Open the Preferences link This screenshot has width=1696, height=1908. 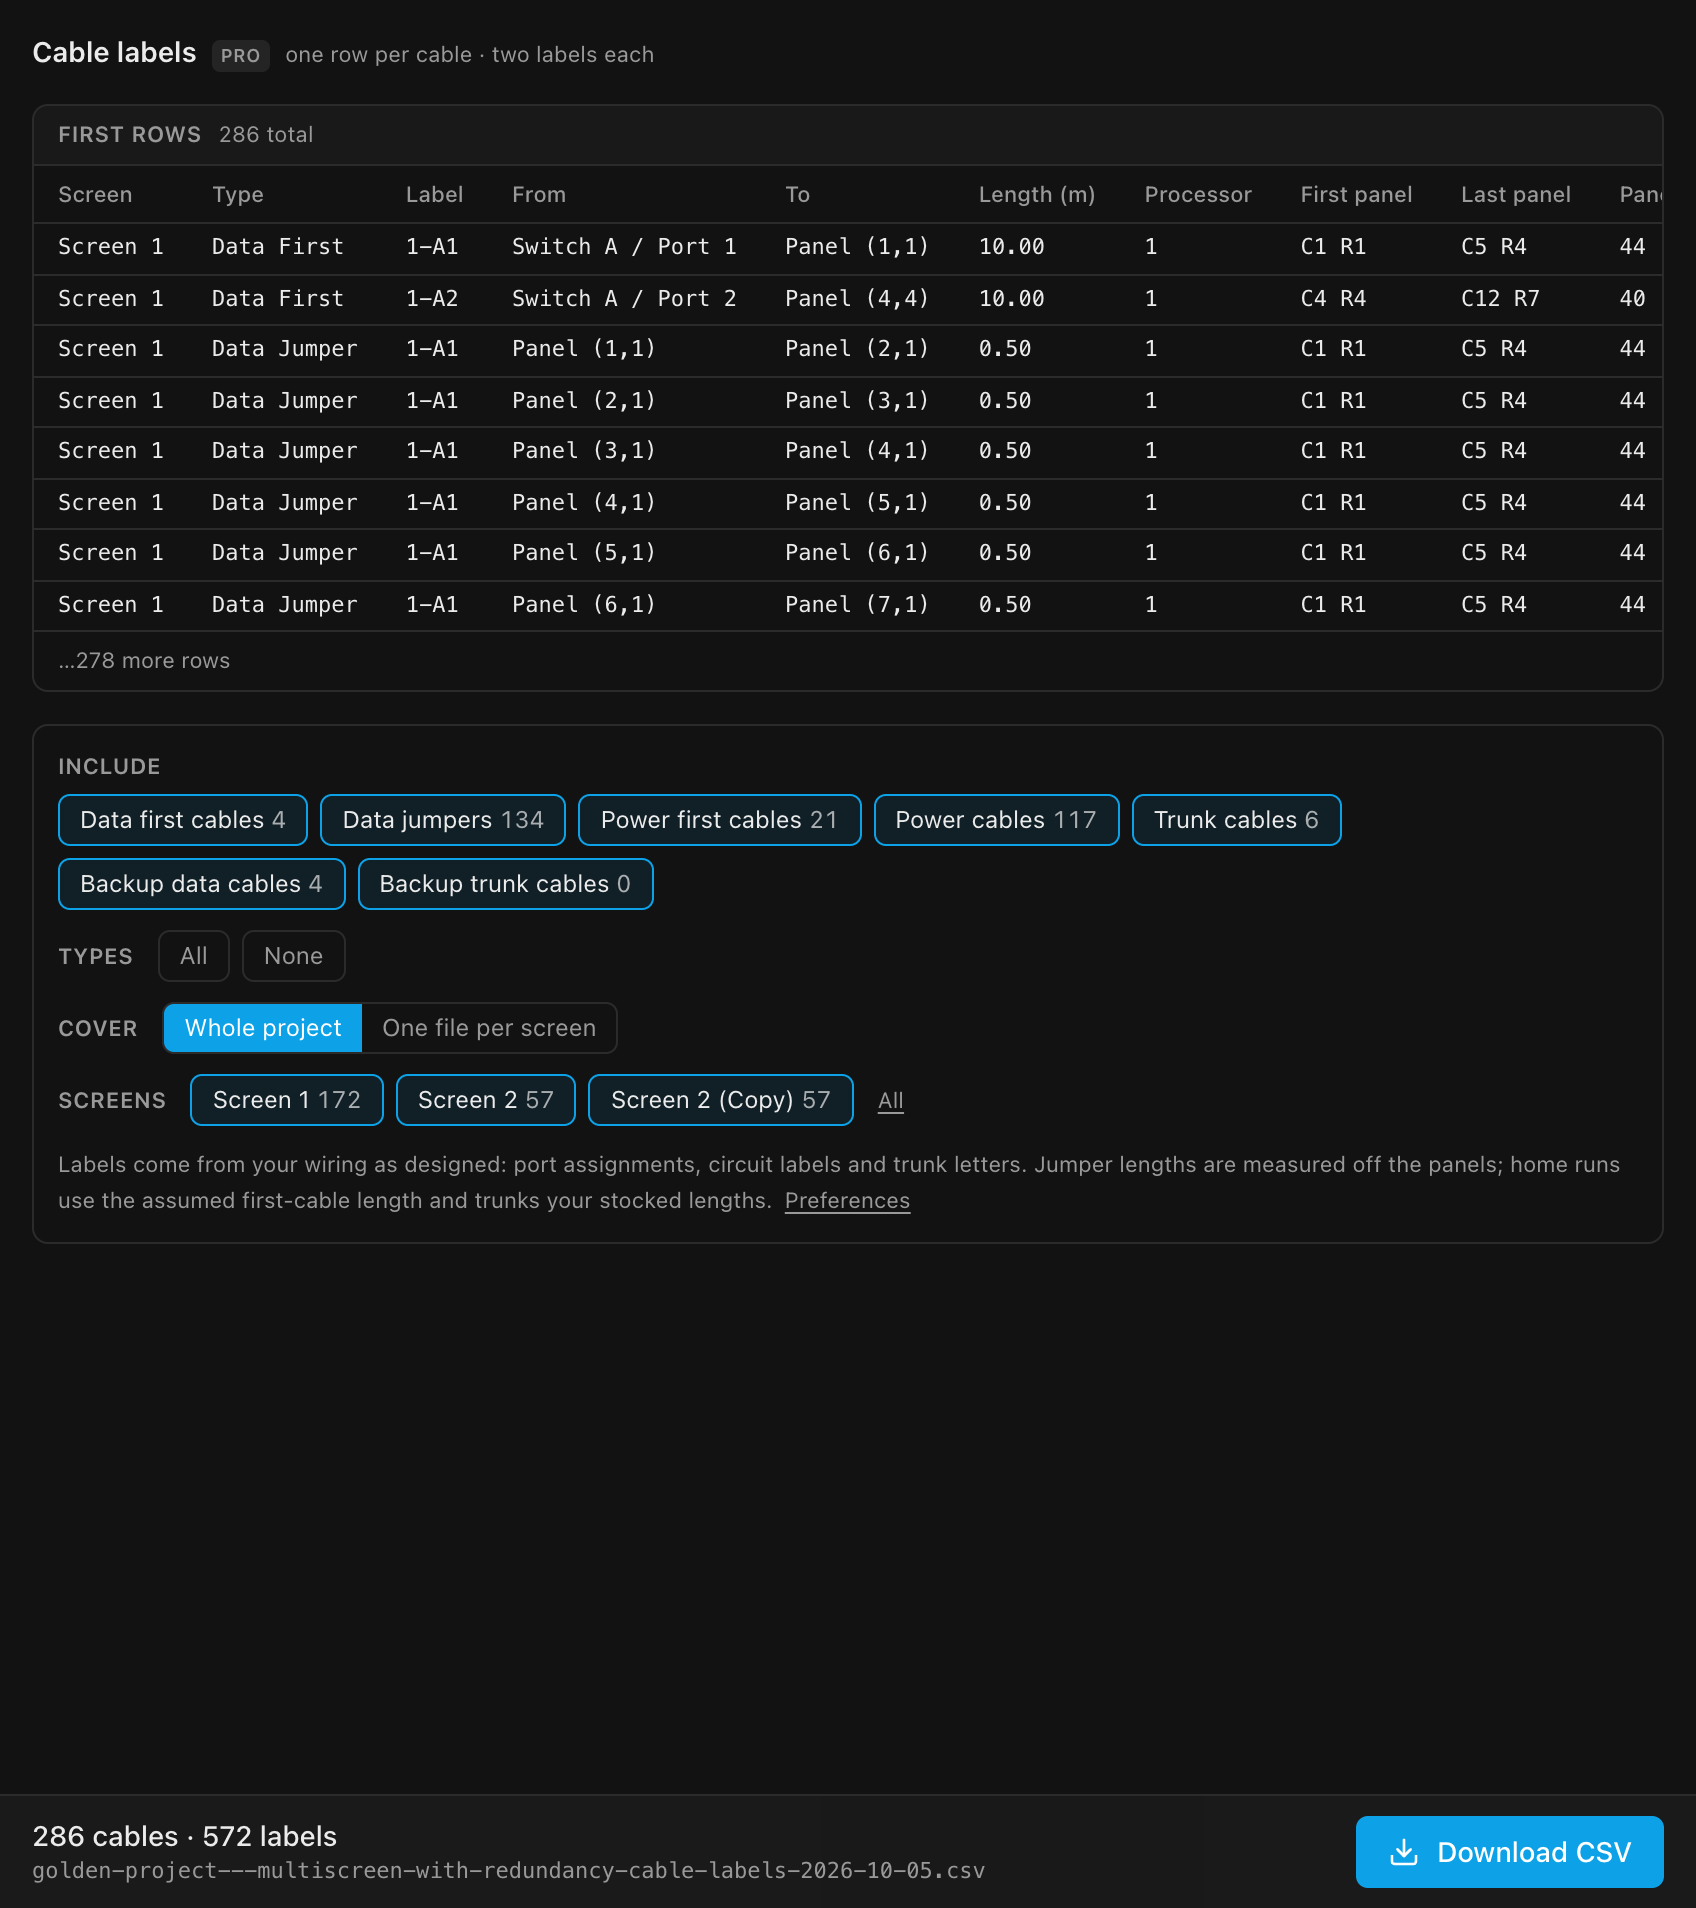pos(847,1200)
